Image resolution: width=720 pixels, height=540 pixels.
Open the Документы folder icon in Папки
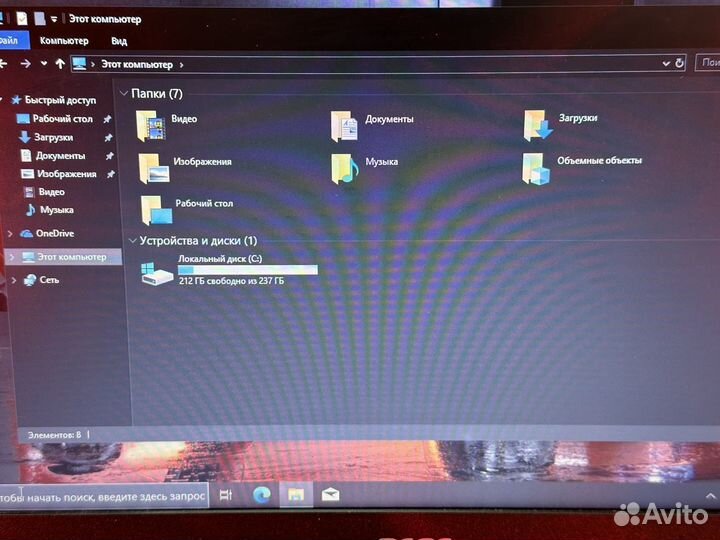coord(345,125)
